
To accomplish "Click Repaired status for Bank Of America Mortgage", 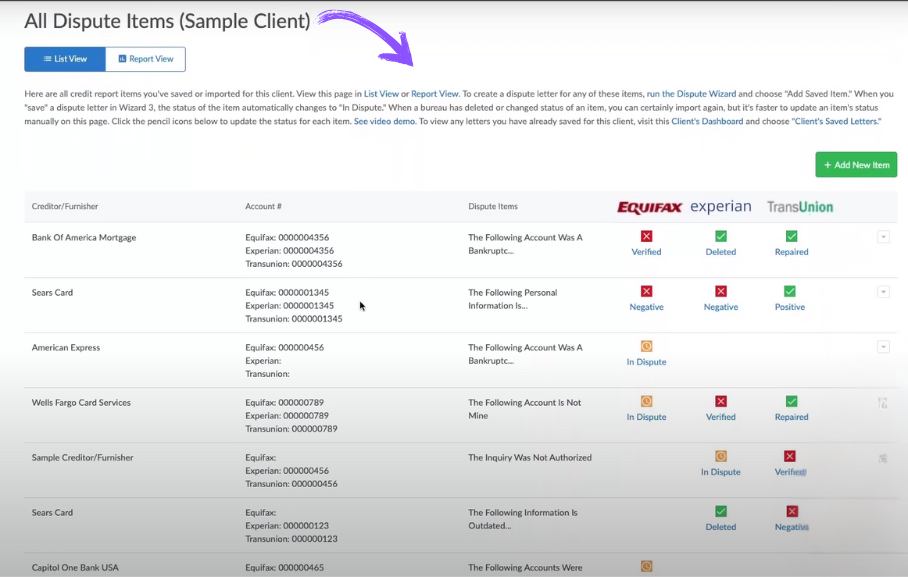I will point(791,252).
